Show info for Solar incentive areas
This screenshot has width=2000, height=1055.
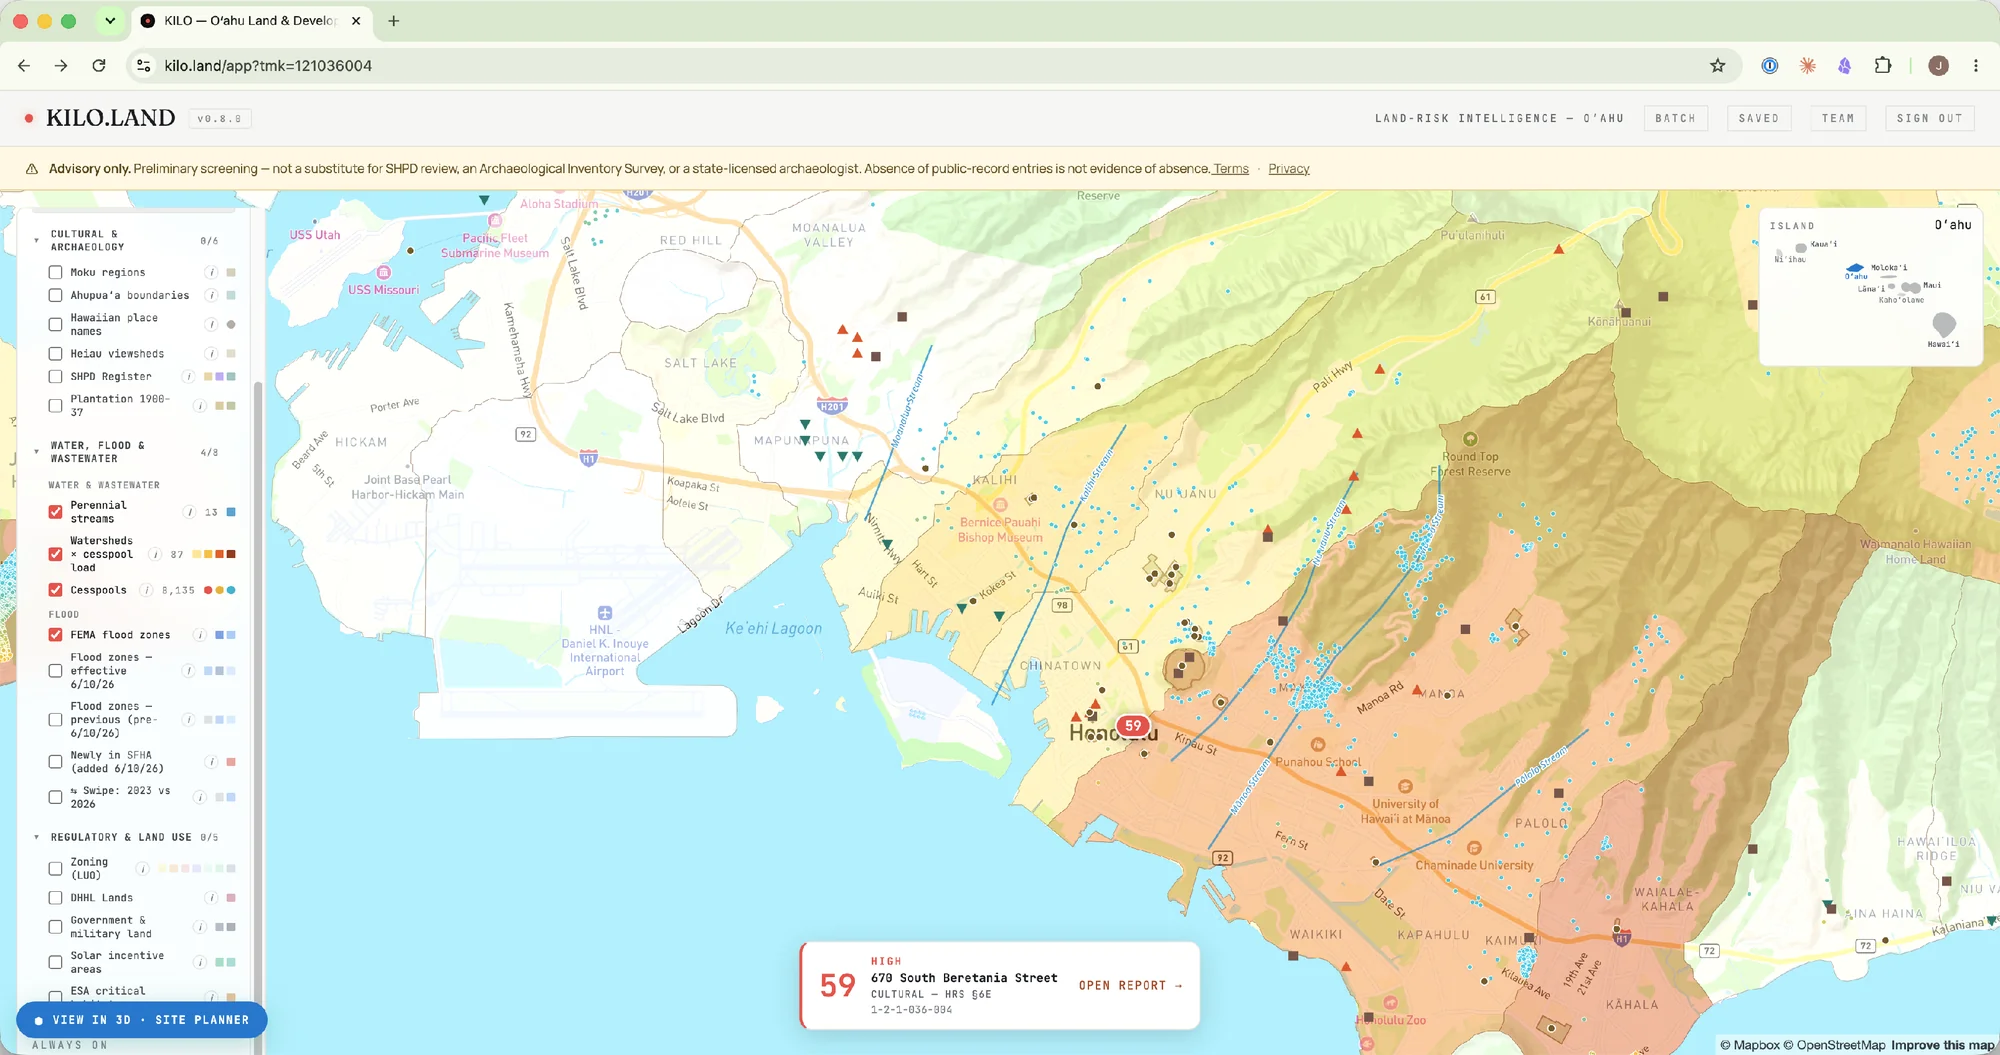[x=199, y=962]
